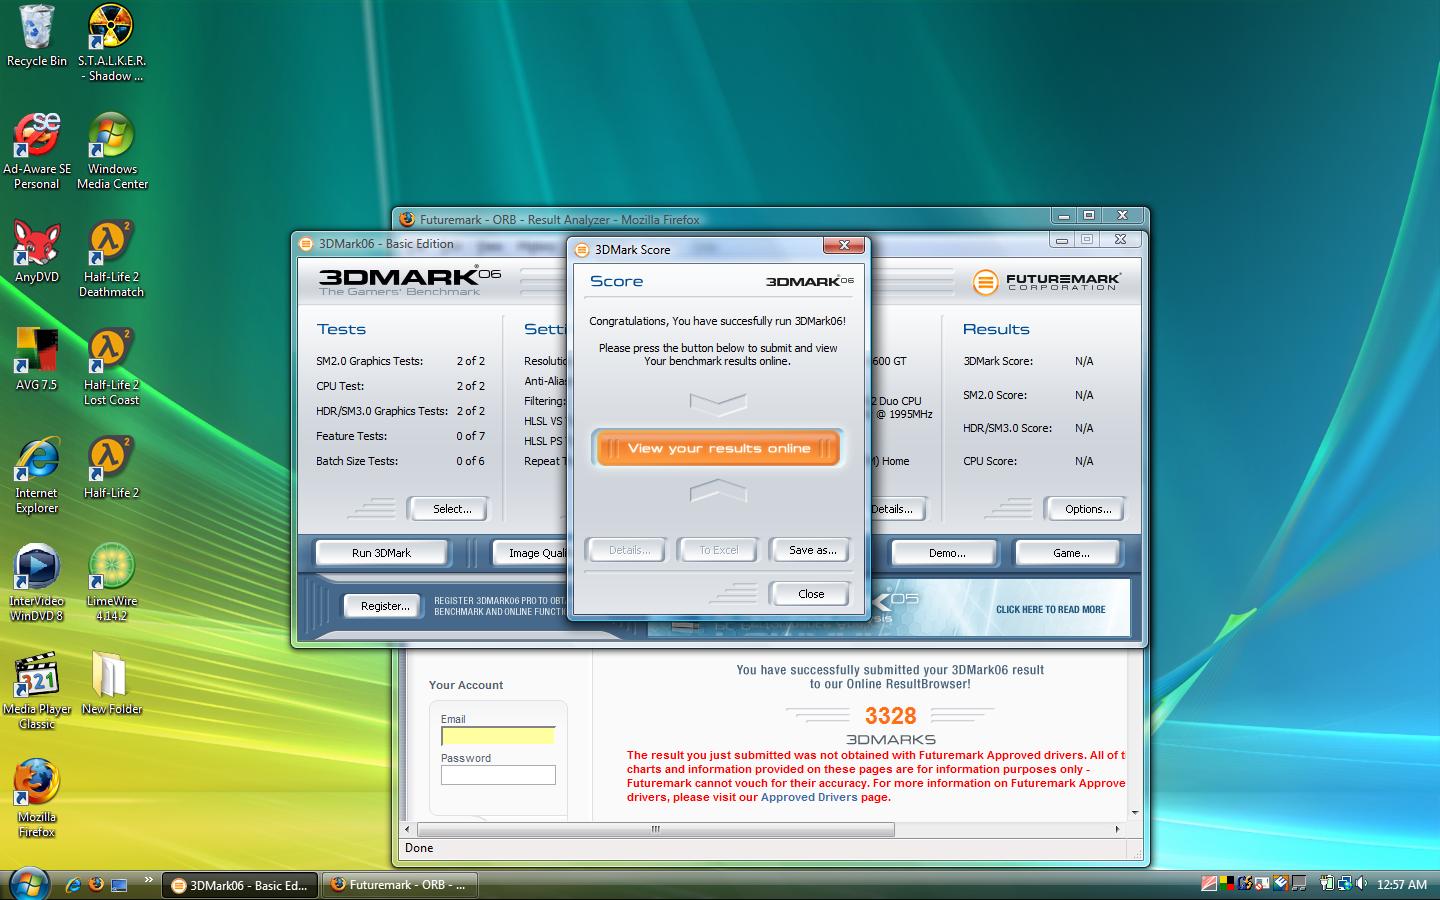1440x900 pixels.
Task: Click the Close button in Score dialog
Action: [x=811, y=594]
